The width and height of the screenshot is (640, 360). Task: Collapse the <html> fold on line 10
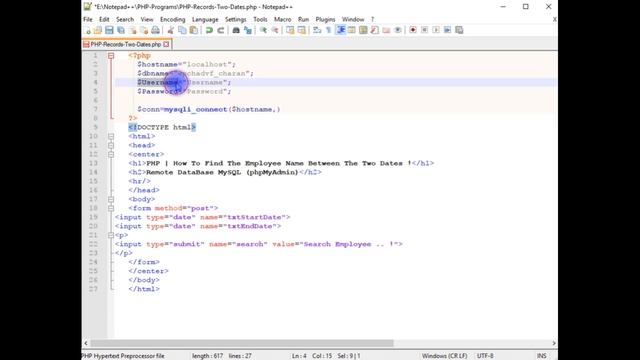111,136
